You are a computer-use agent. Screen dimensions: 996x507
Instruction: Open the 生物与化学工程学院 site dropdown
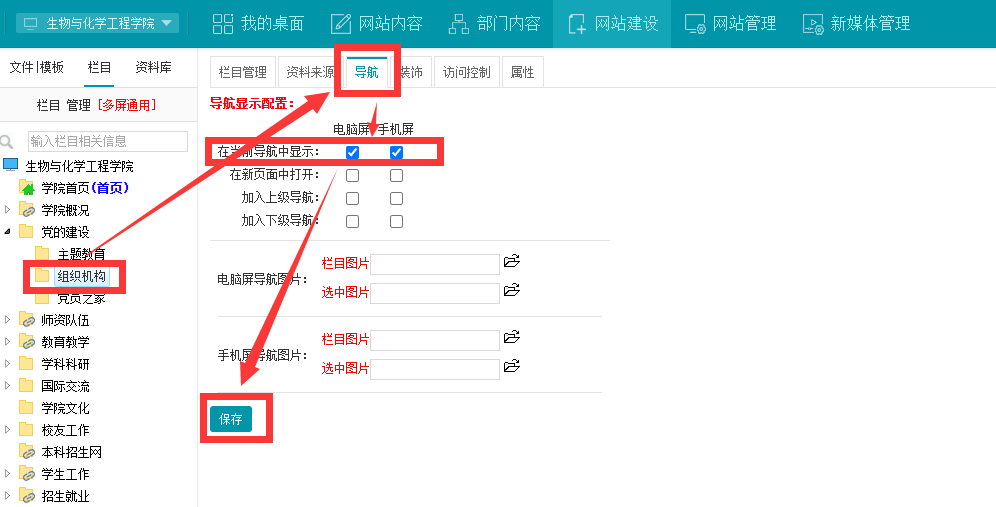[97, 23]
